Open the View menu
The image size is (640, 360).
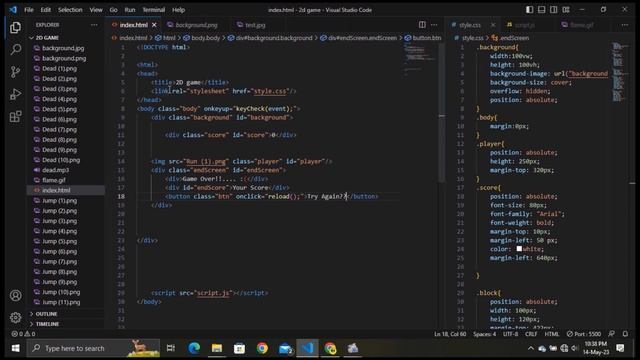pos(96,9)
